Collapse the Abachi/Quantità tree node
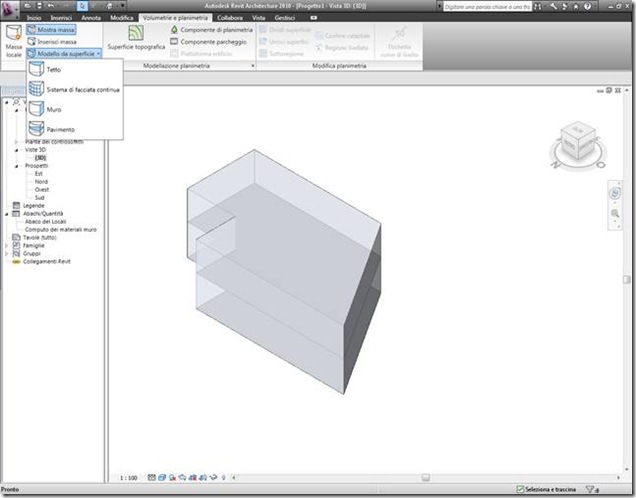This screenshot has width=636, height=498. coord(6,214)
